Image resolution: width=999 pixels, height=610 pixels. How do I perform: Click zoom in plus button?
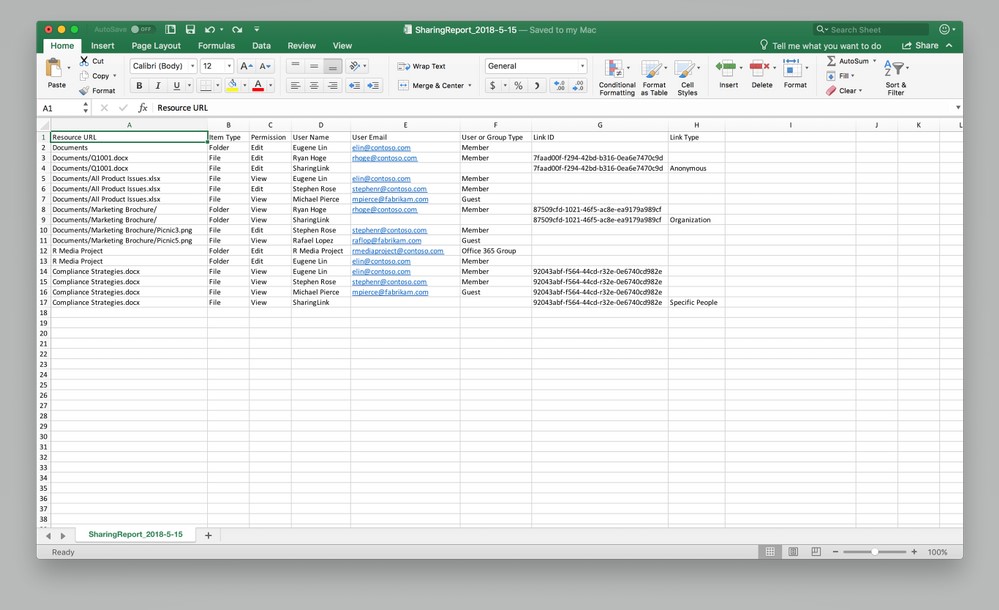tap(914, 552)
